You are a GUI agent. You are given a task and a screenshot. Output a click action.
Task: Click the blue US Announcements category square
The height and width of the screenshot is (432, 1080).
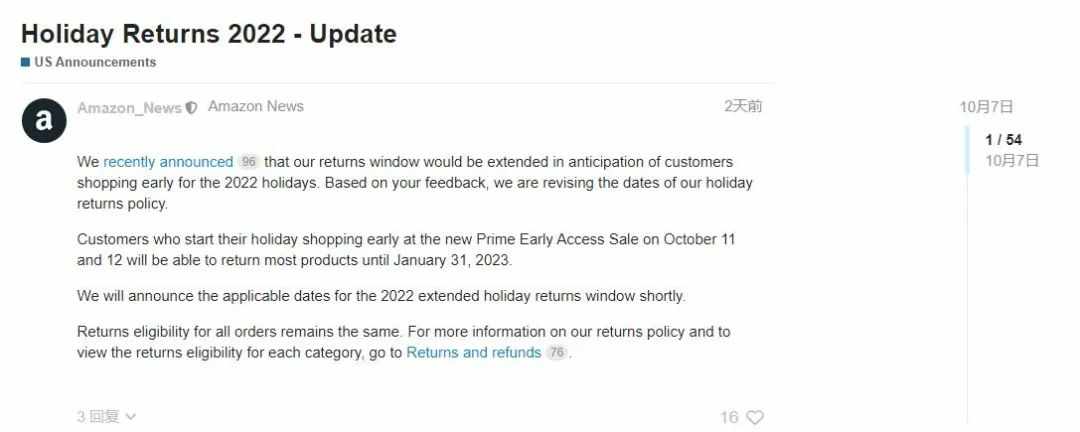point(25,62)
